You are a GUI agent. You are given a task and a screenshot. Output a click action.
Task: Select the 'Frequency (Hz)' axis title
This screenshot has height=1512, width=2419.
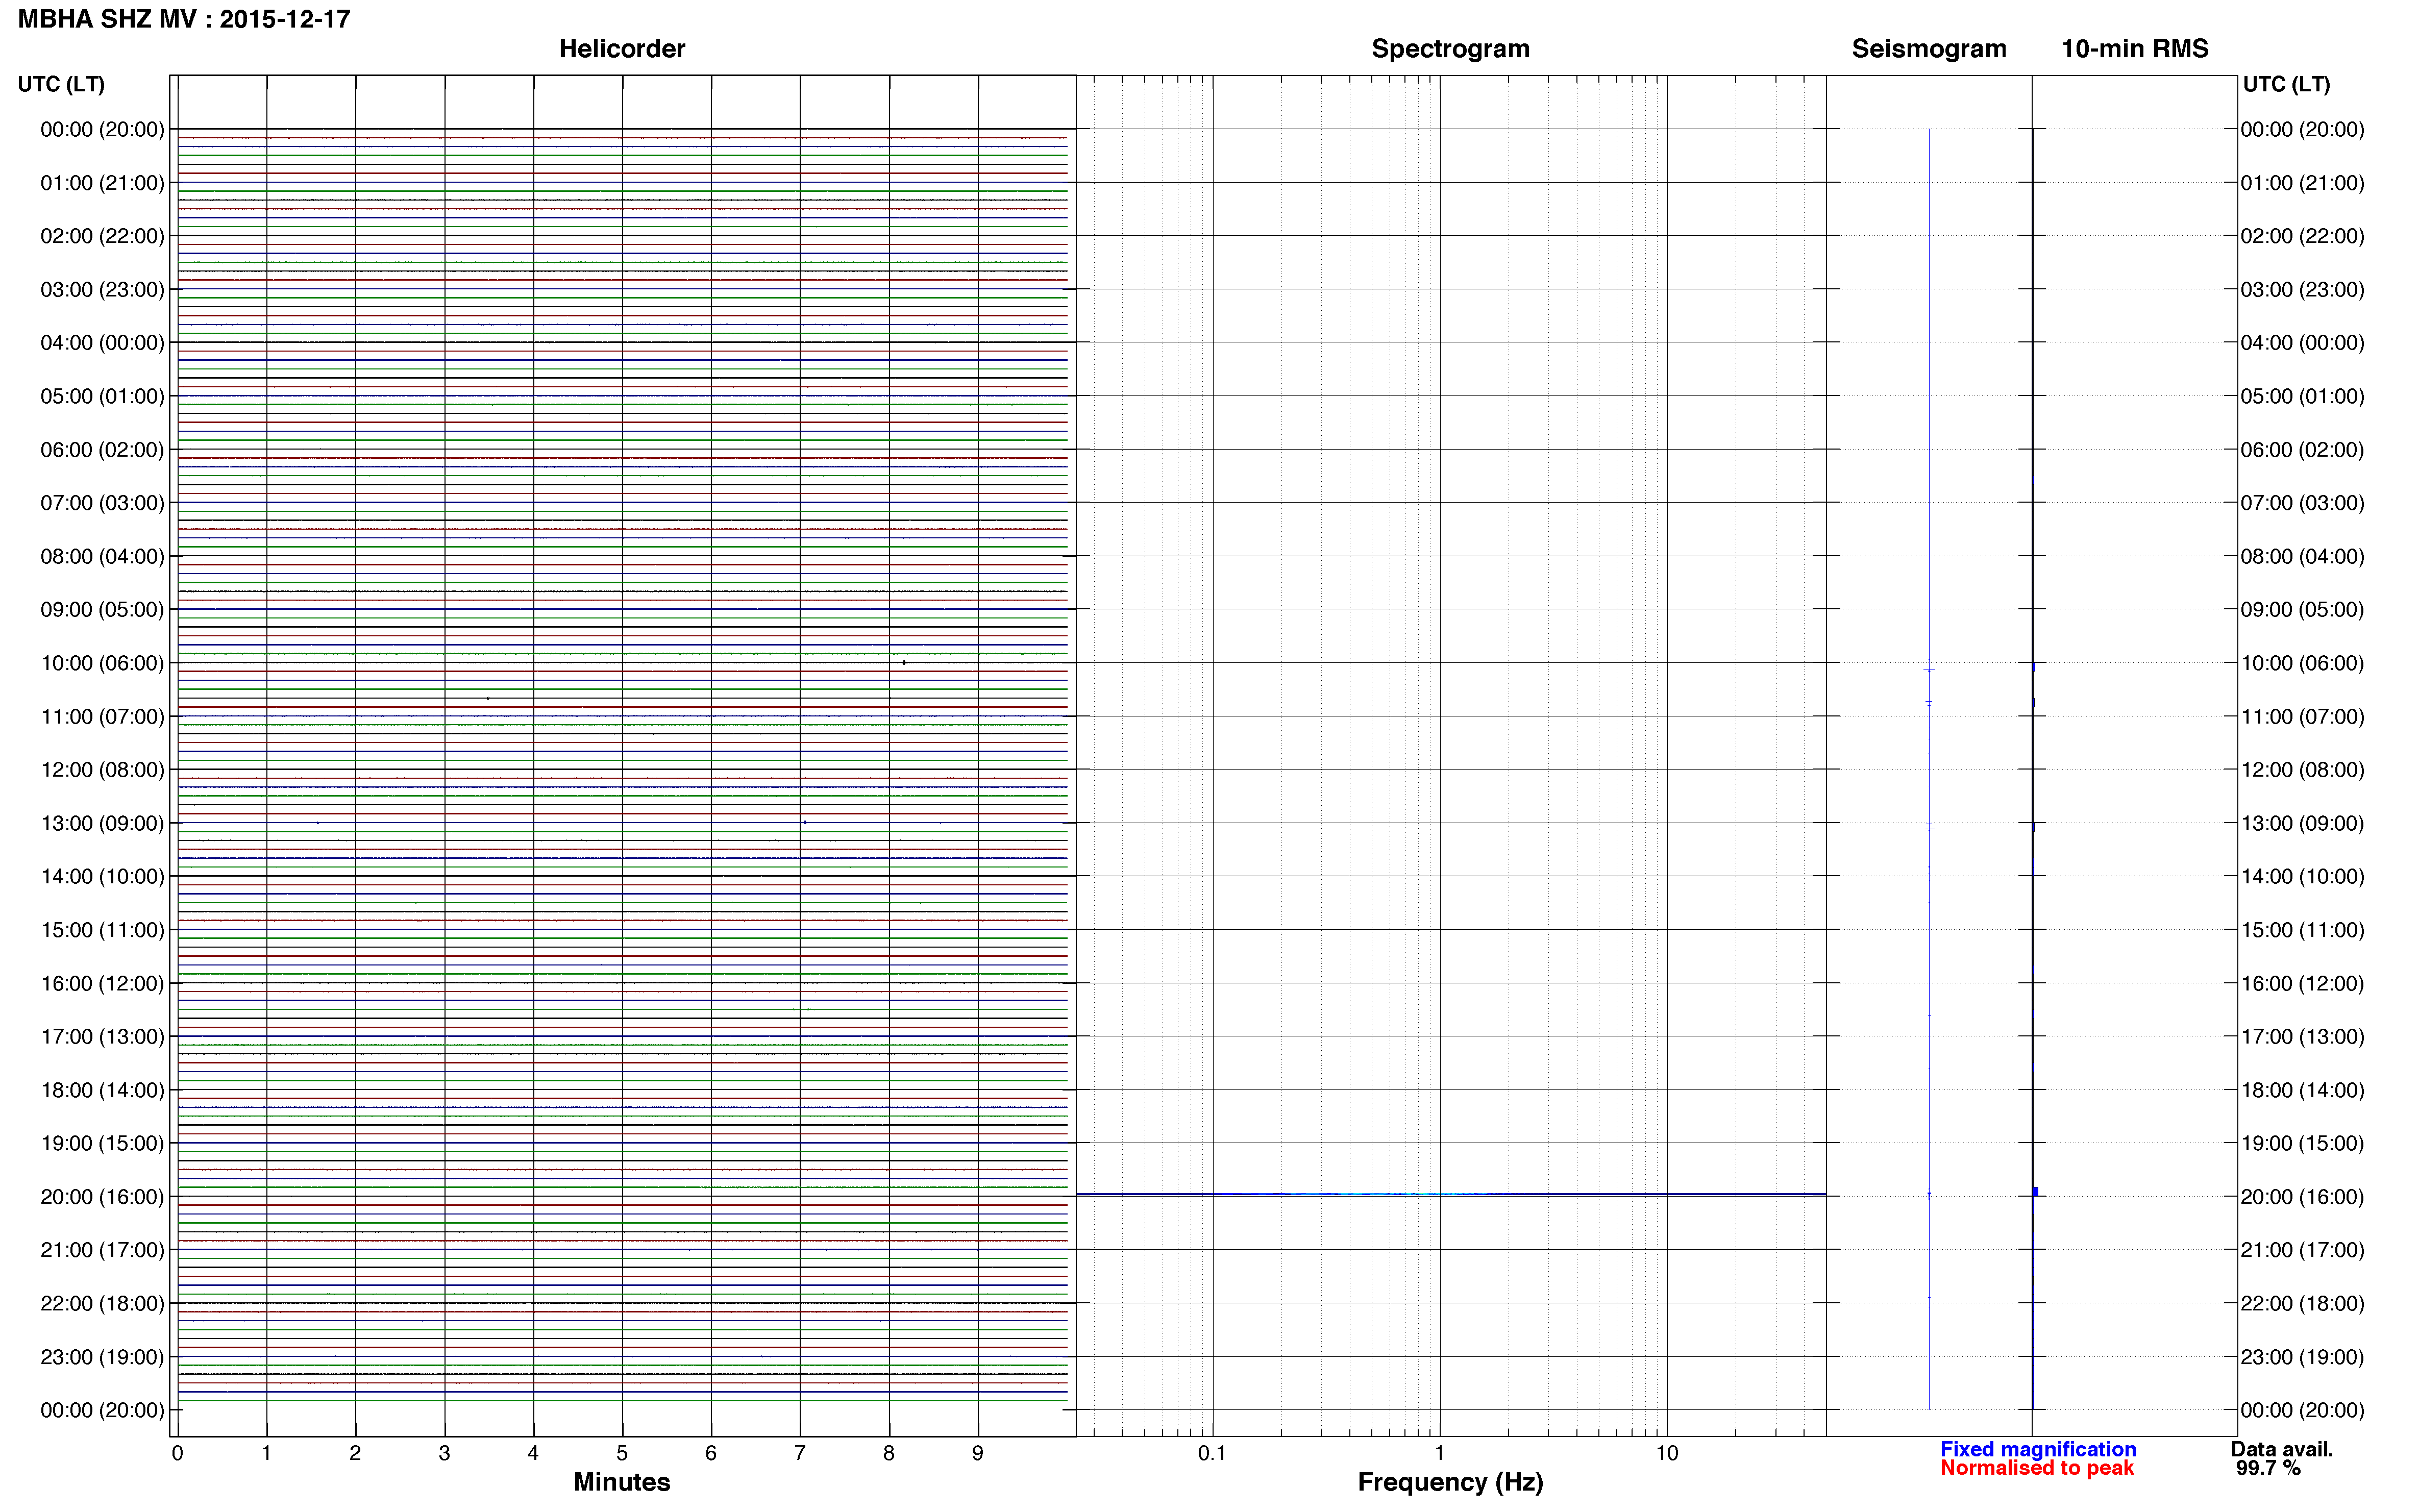click(x=1450, y=1482)
